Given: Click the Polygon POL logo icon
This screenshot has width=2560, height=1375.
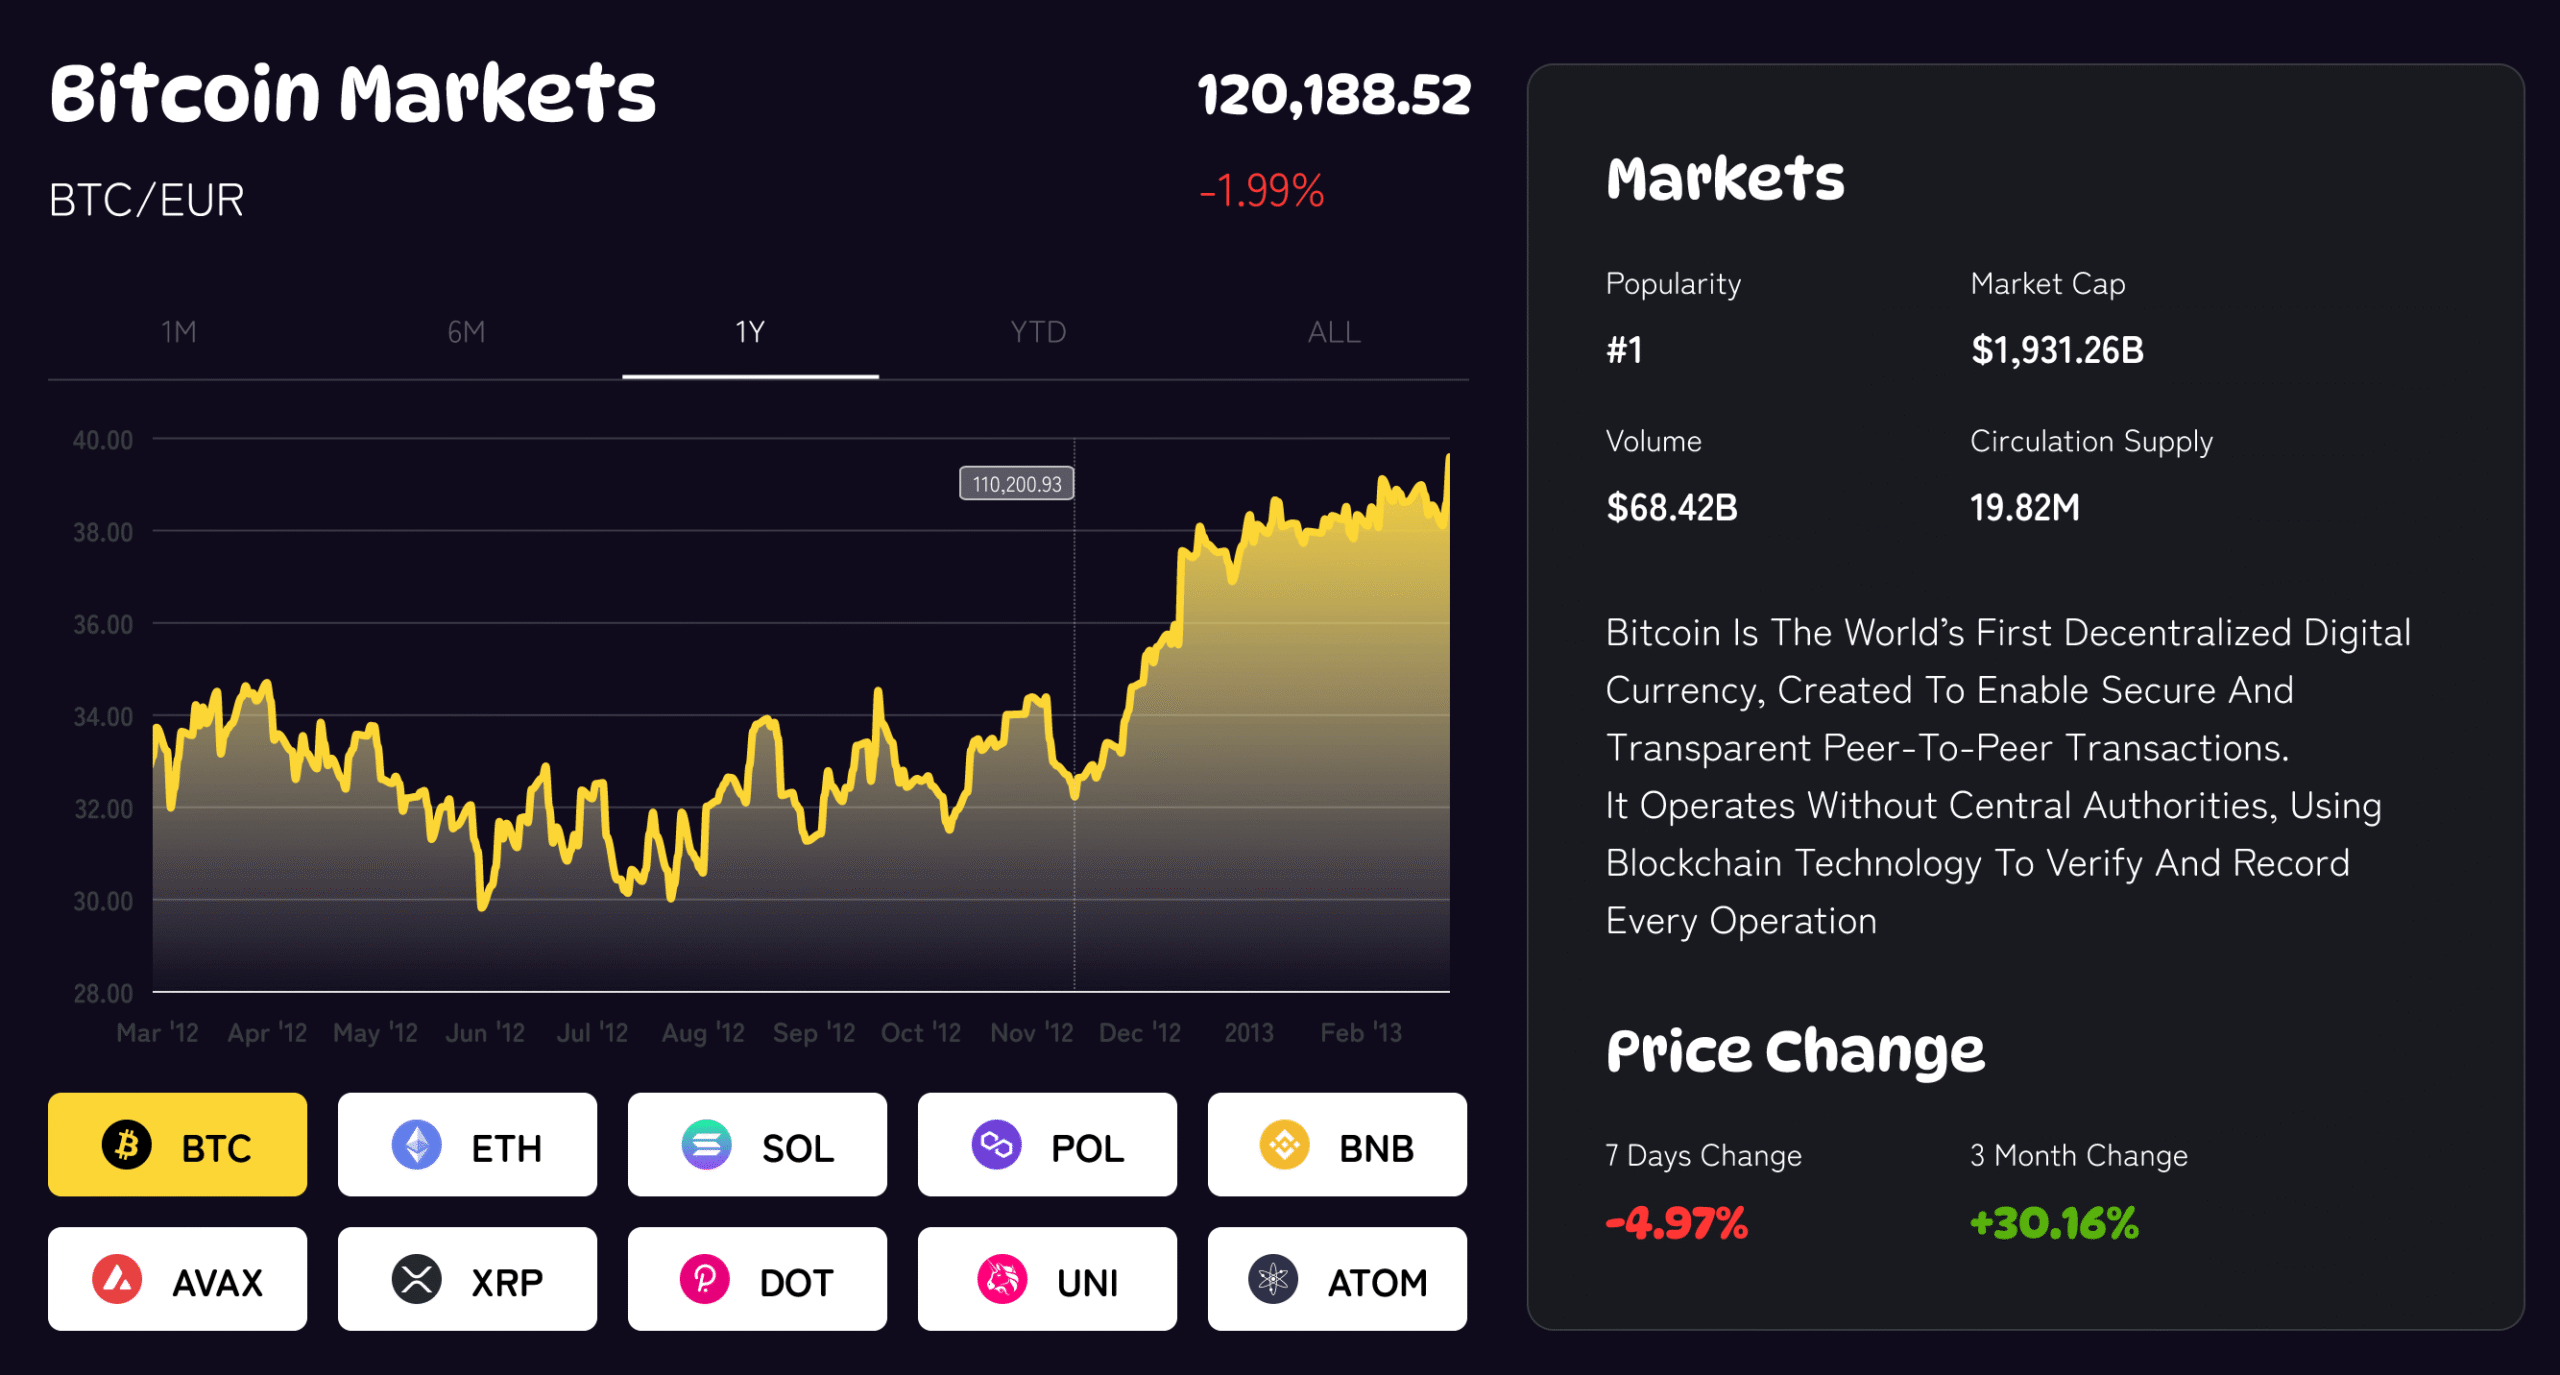Looking at the screenshot, I should pos(996,1145).
